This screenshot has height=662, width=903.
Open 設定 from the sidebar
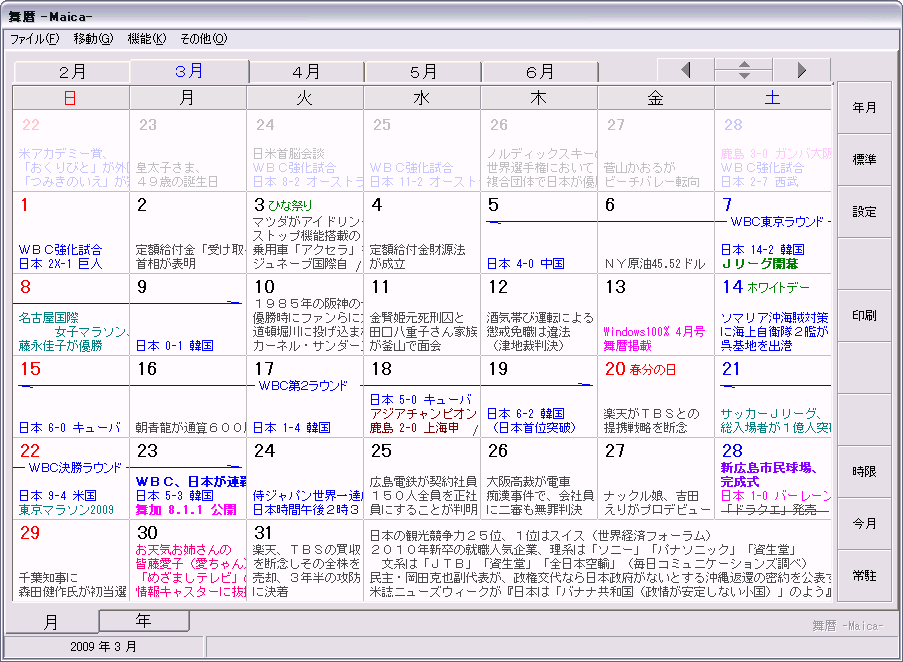tap(864, 212)
